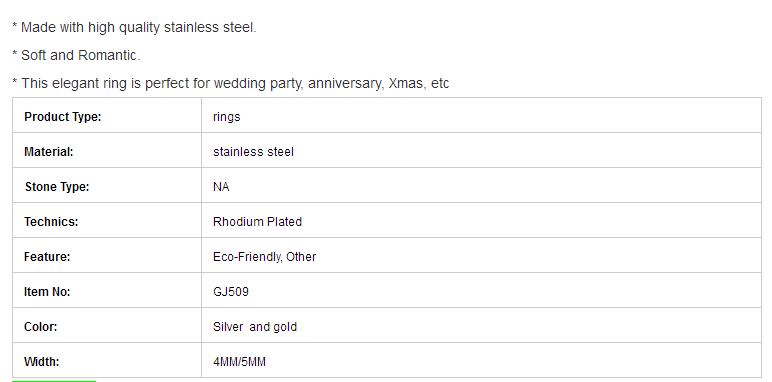
Task: Click the '4MM/5MM' width value
Action: (x=239, y=362)
